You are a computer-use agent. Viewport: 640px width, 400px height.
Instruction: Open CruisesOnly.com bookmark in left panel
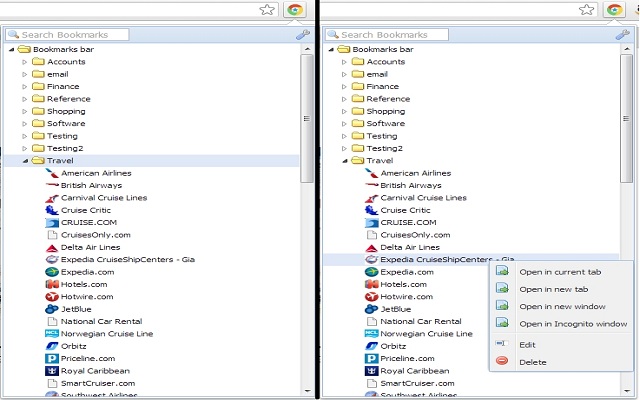[x=96, y=235]
